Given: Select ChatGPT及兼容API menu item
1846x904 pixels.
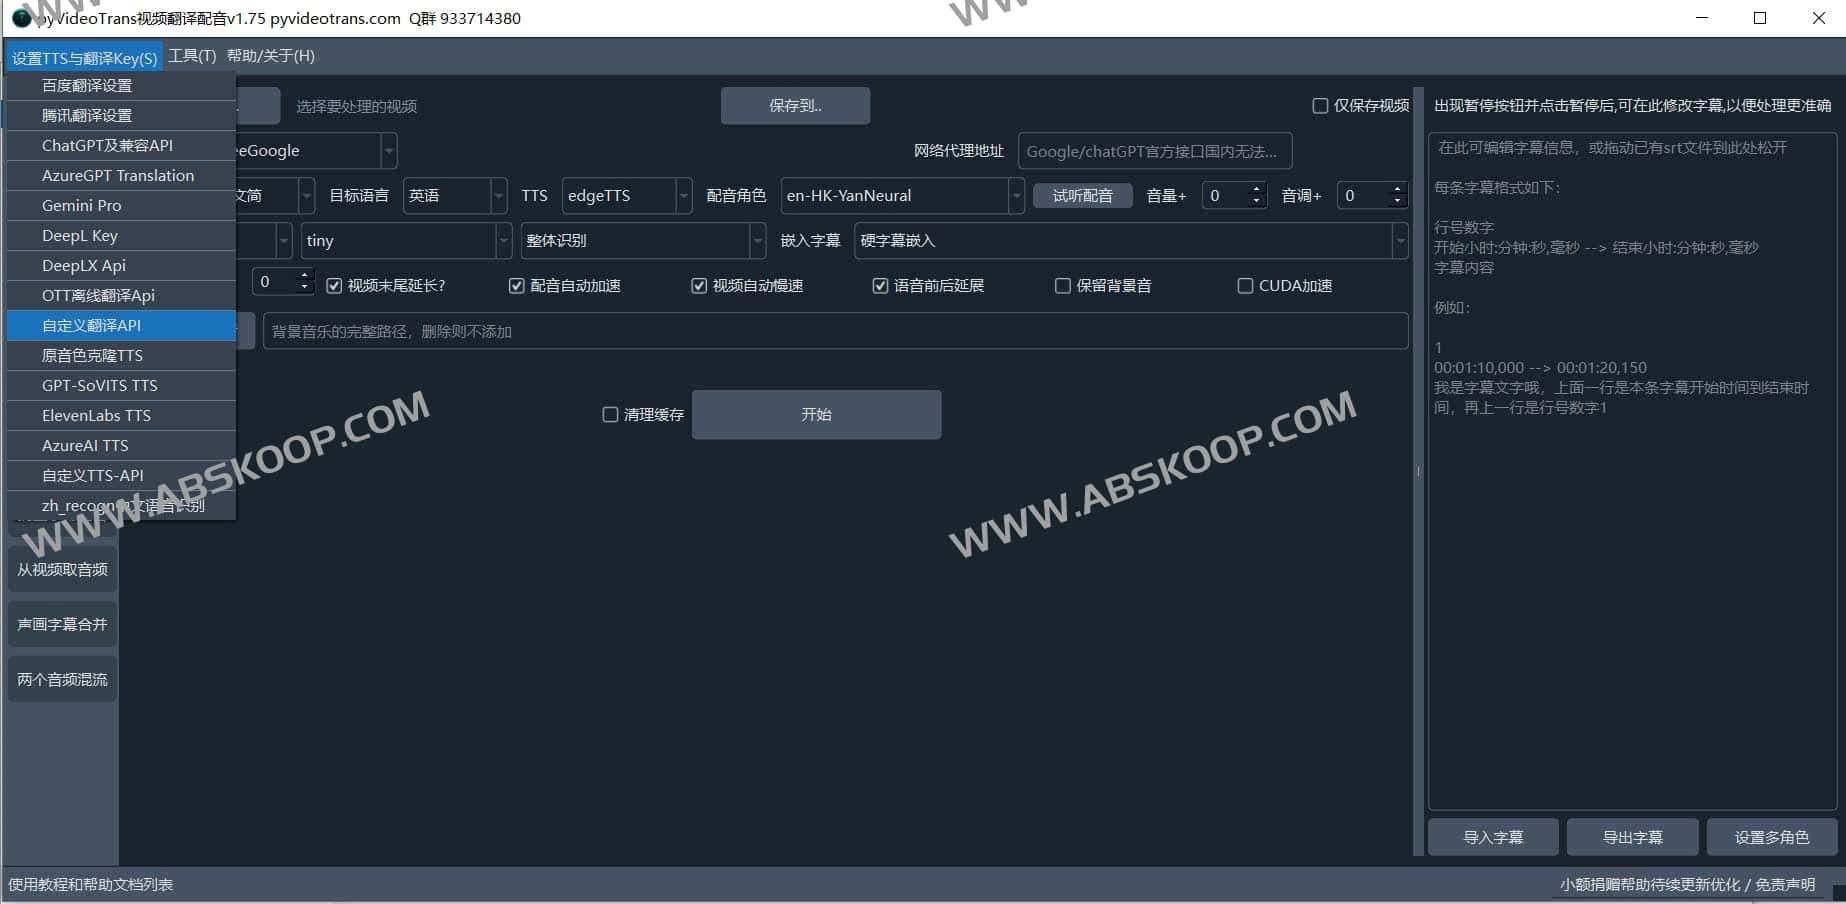Looking at the screenshot, I should [x=106, y=145].
